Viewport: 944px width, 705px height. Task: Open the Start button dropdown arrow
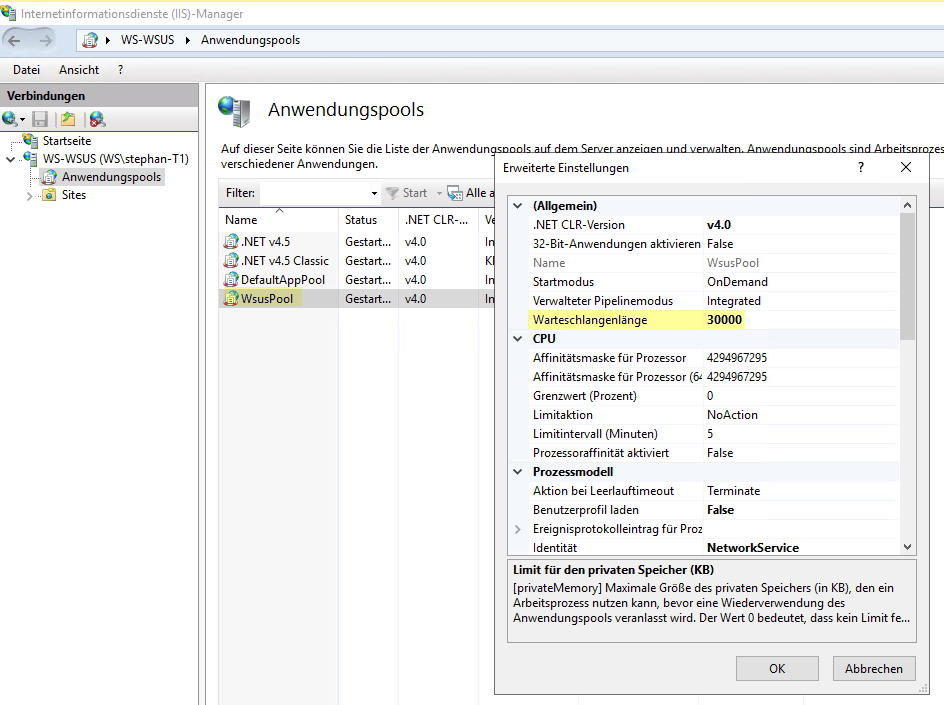coord(439,193)
